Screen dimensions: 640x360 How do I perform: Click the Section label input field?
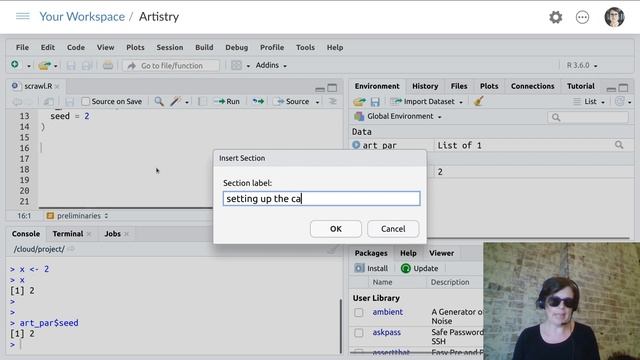click(321, 198)
